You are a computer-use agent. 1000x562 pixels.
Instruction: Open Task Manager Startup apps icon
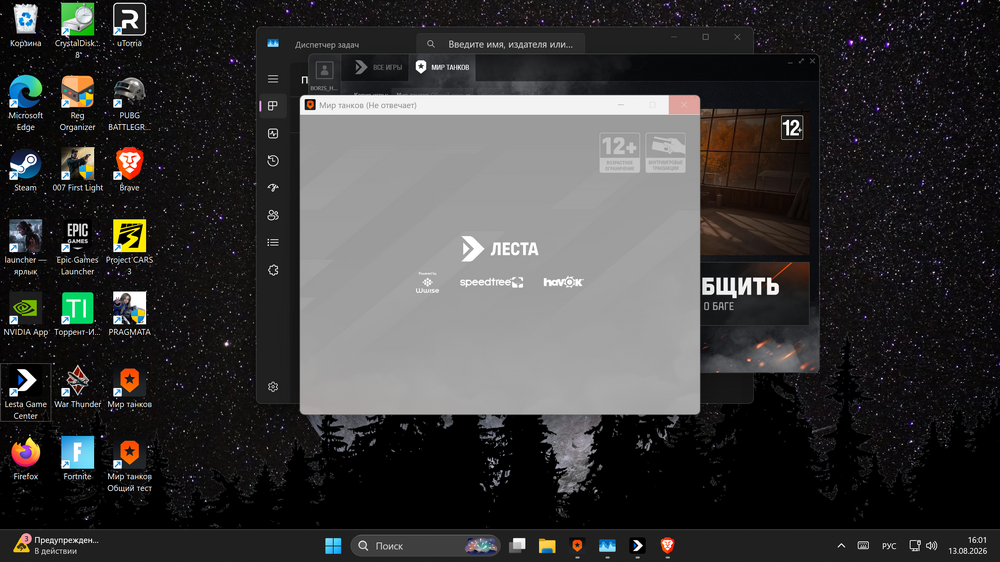point(273,188)
